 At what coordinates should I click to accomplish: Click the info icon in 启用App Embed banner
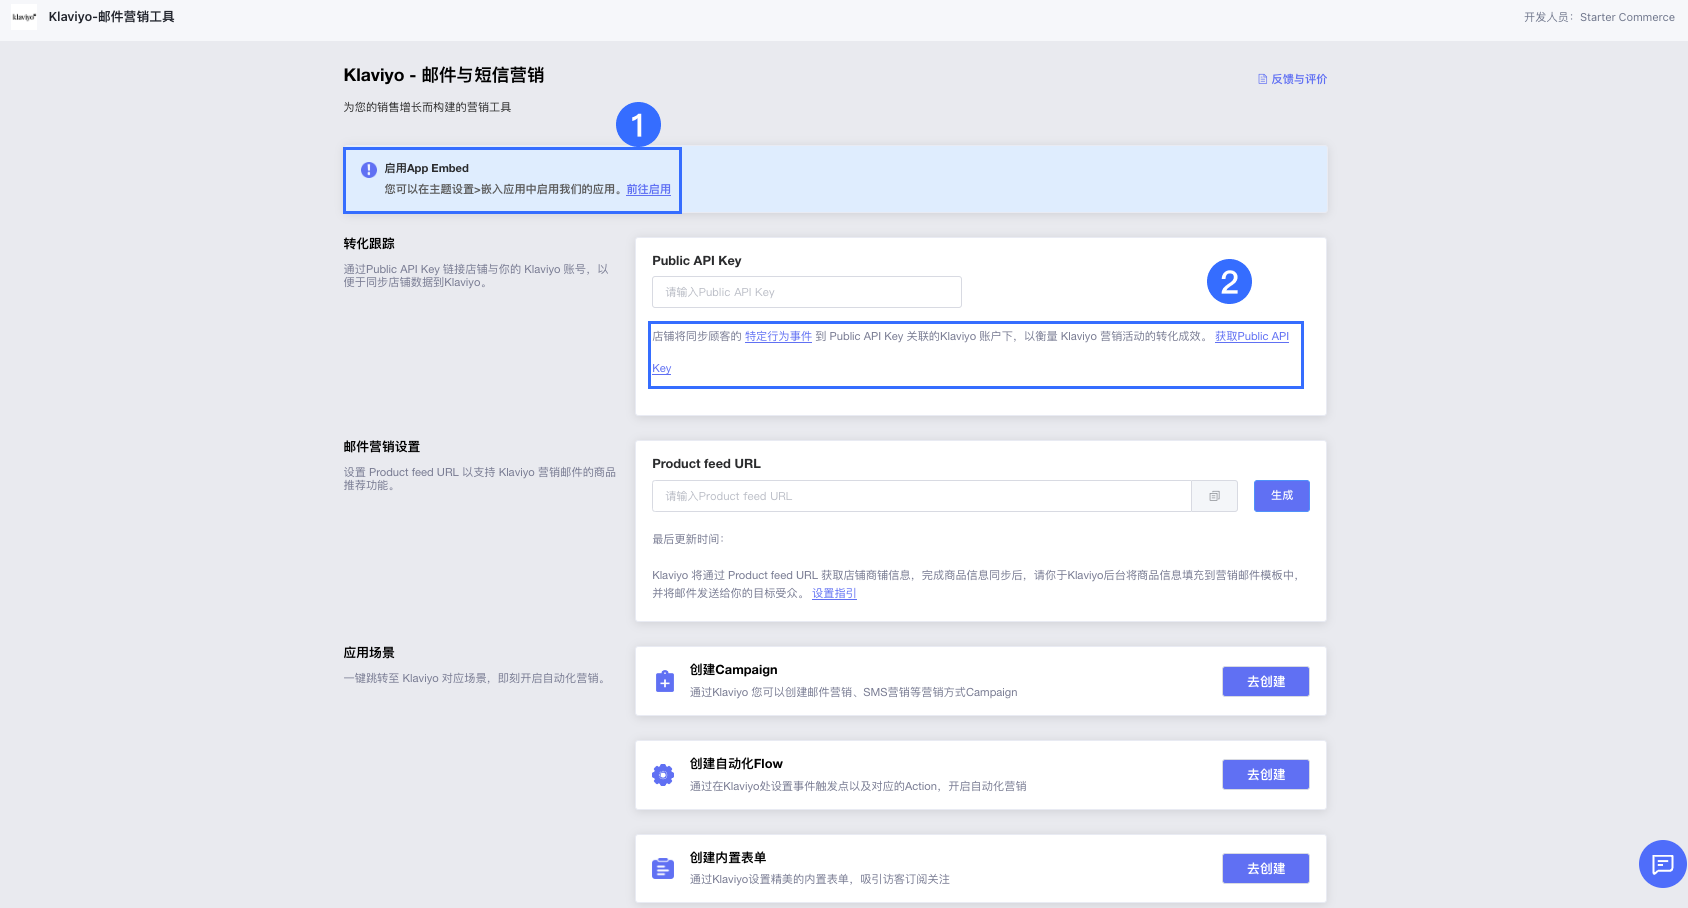coord(369,170)
